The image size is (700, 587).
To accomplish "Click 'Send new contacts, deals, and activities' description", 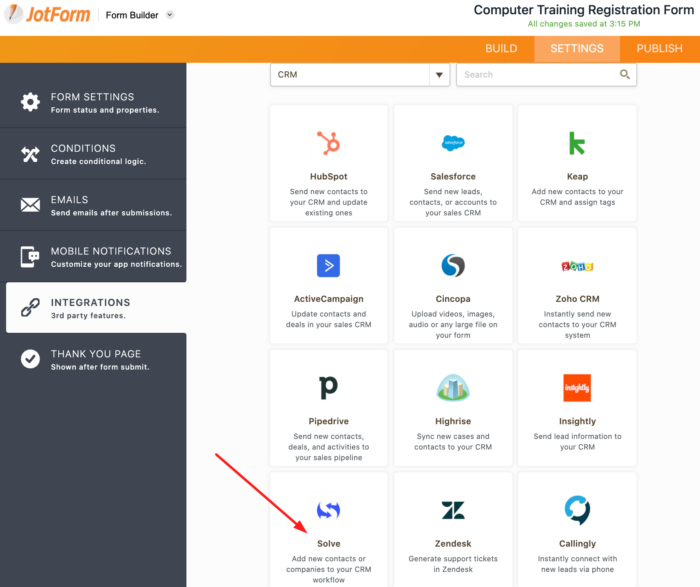I will (329, 447).
